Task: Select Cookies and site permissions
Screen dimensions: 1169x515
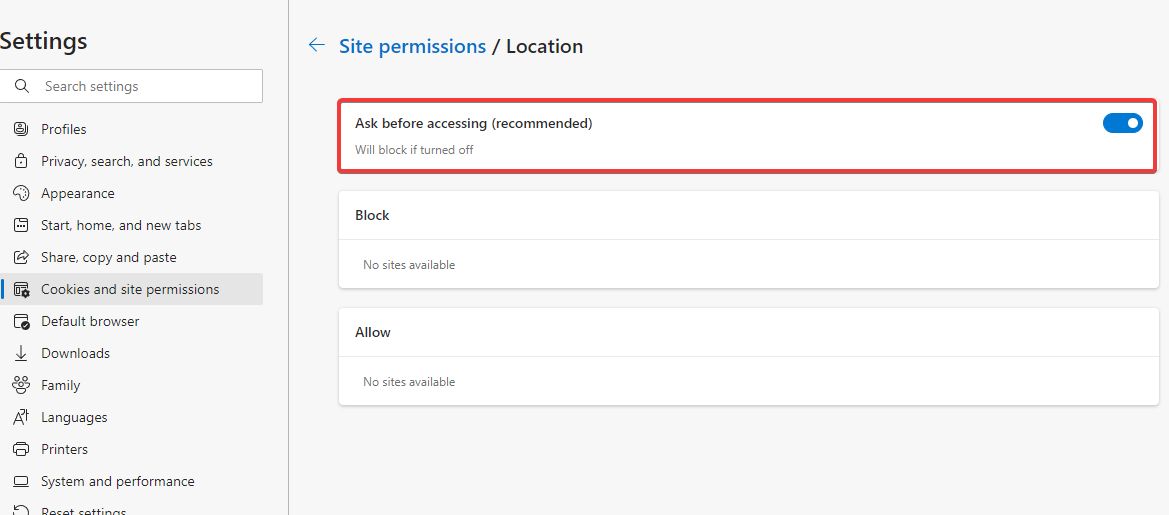Action: 131,289
